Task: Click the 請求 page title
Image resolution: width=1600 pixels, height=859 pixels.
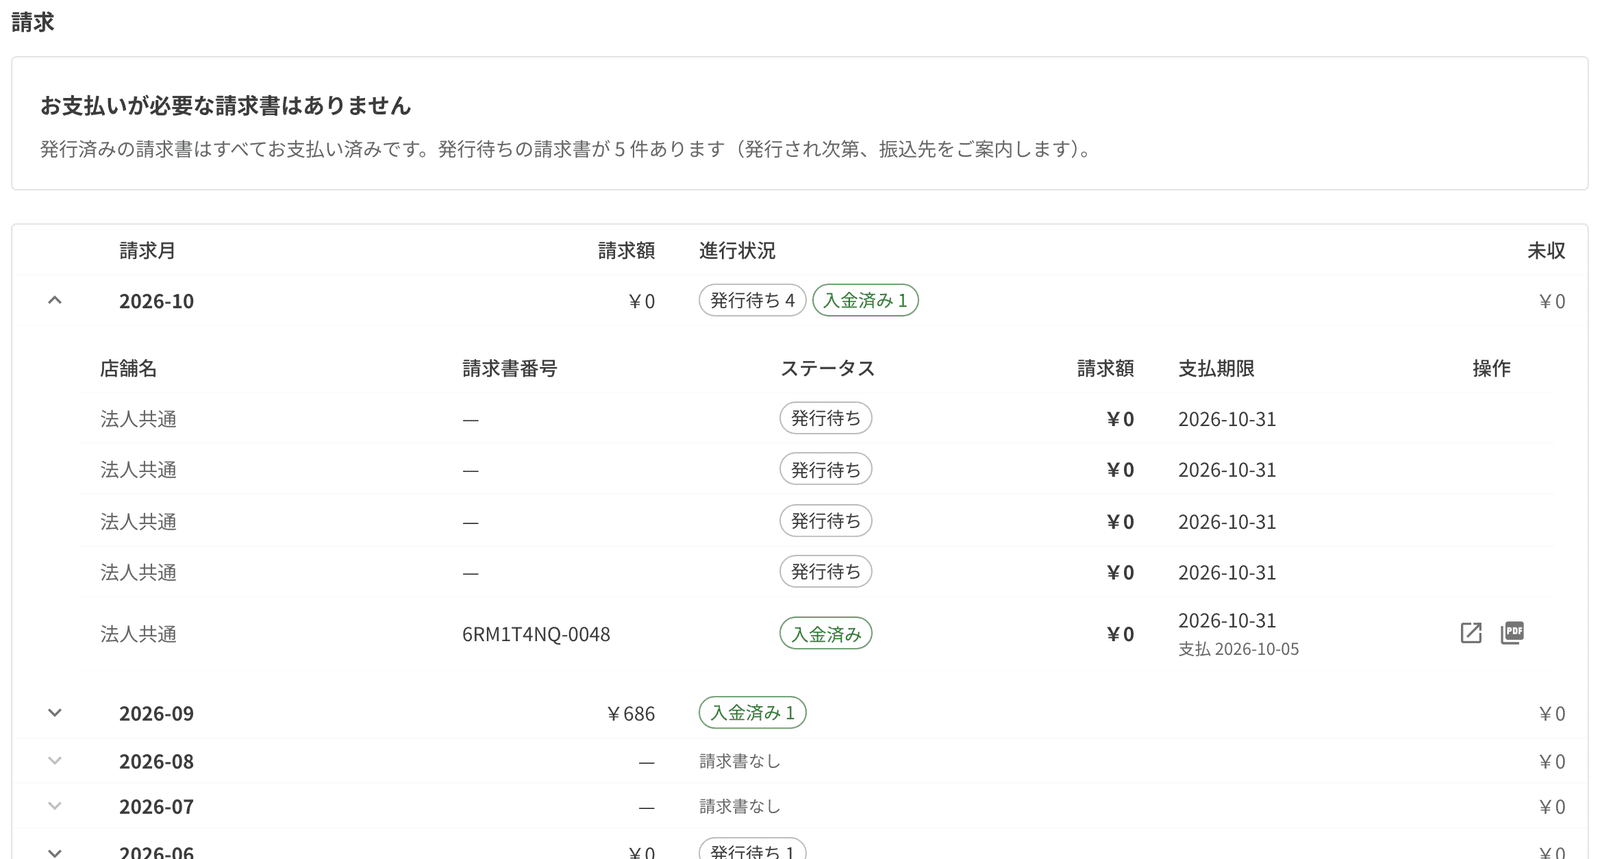Action: 33,22
